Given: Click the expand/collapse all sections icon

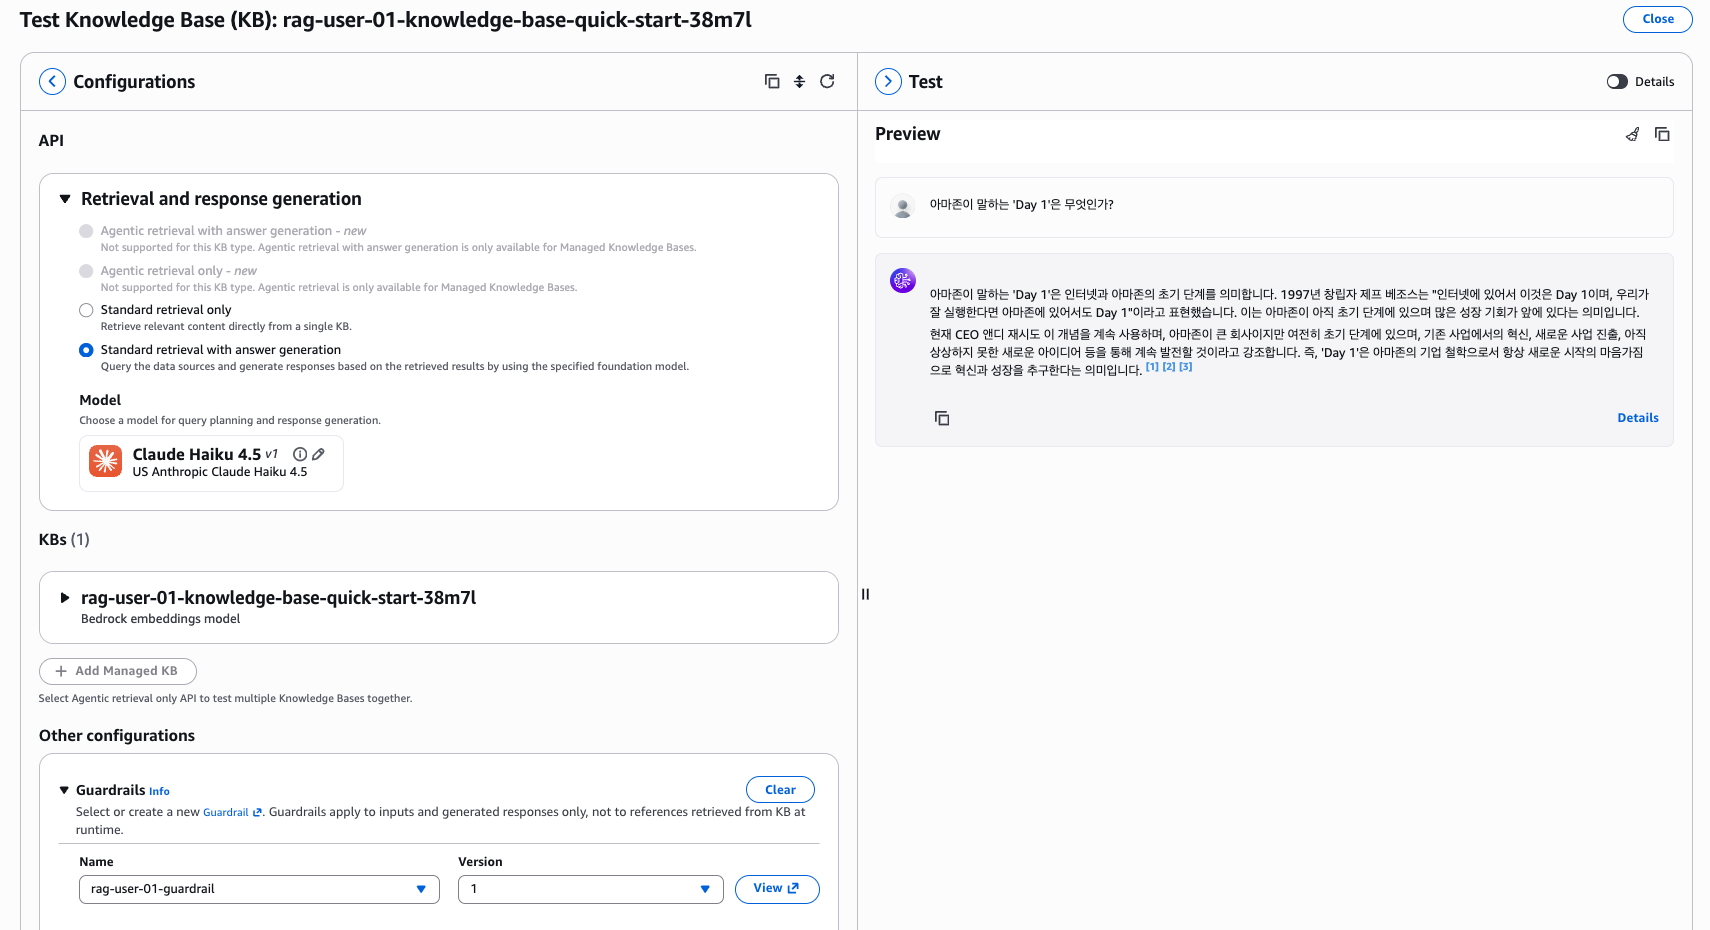Looking at the screenshot, I should click(x=800, y=82).
